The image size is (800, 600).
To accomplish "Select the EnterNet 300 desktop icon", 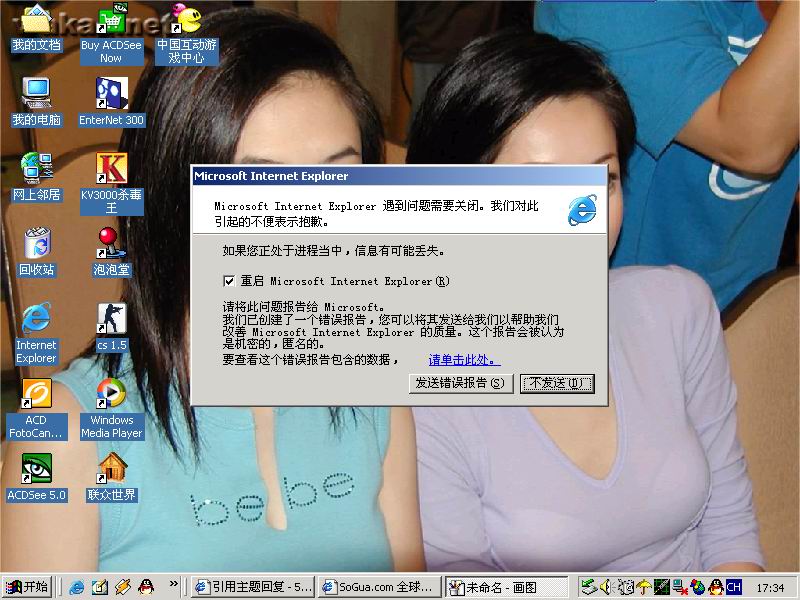I will click(x=111, y=102).
